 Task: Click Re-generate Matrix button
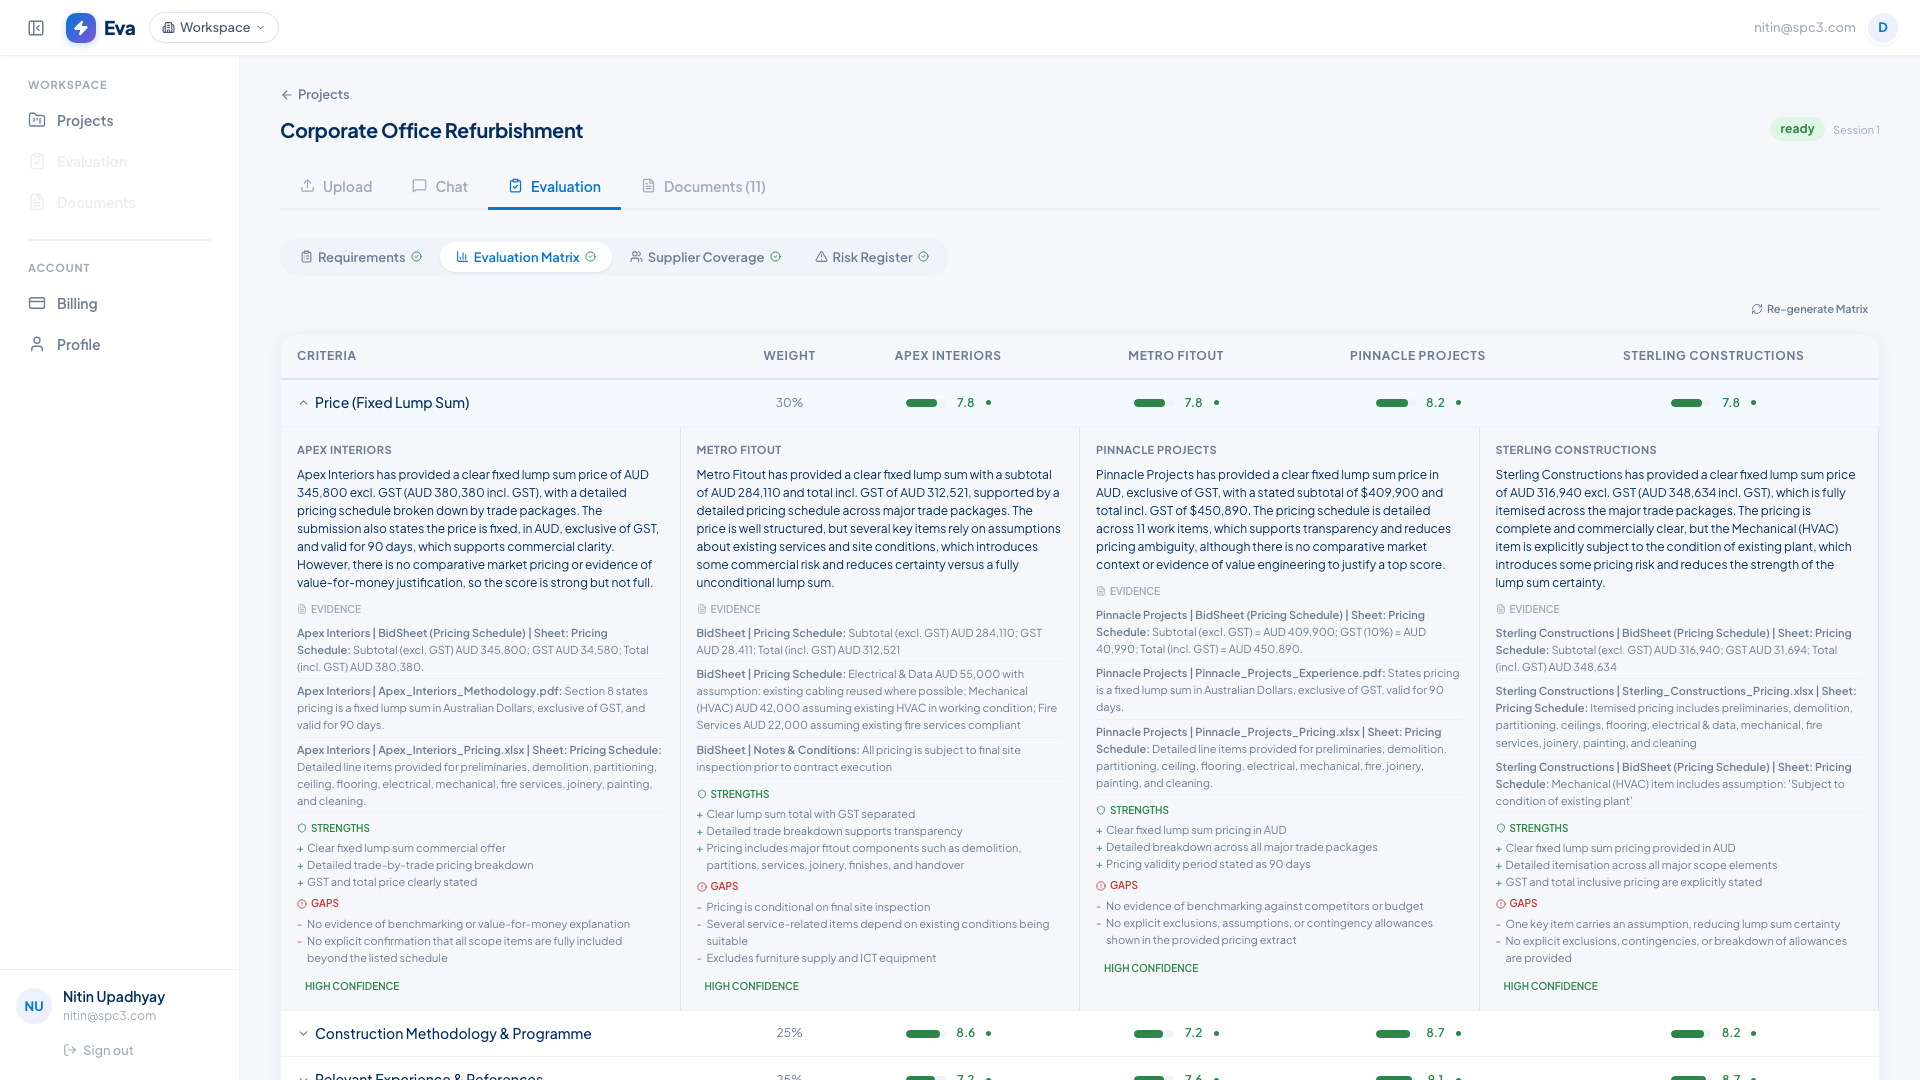1809,310
